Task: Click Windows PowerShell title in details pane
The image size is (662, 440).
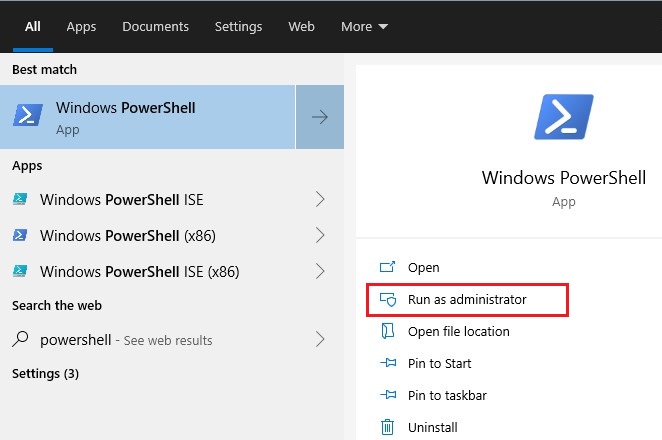Action: pos(564,178)
